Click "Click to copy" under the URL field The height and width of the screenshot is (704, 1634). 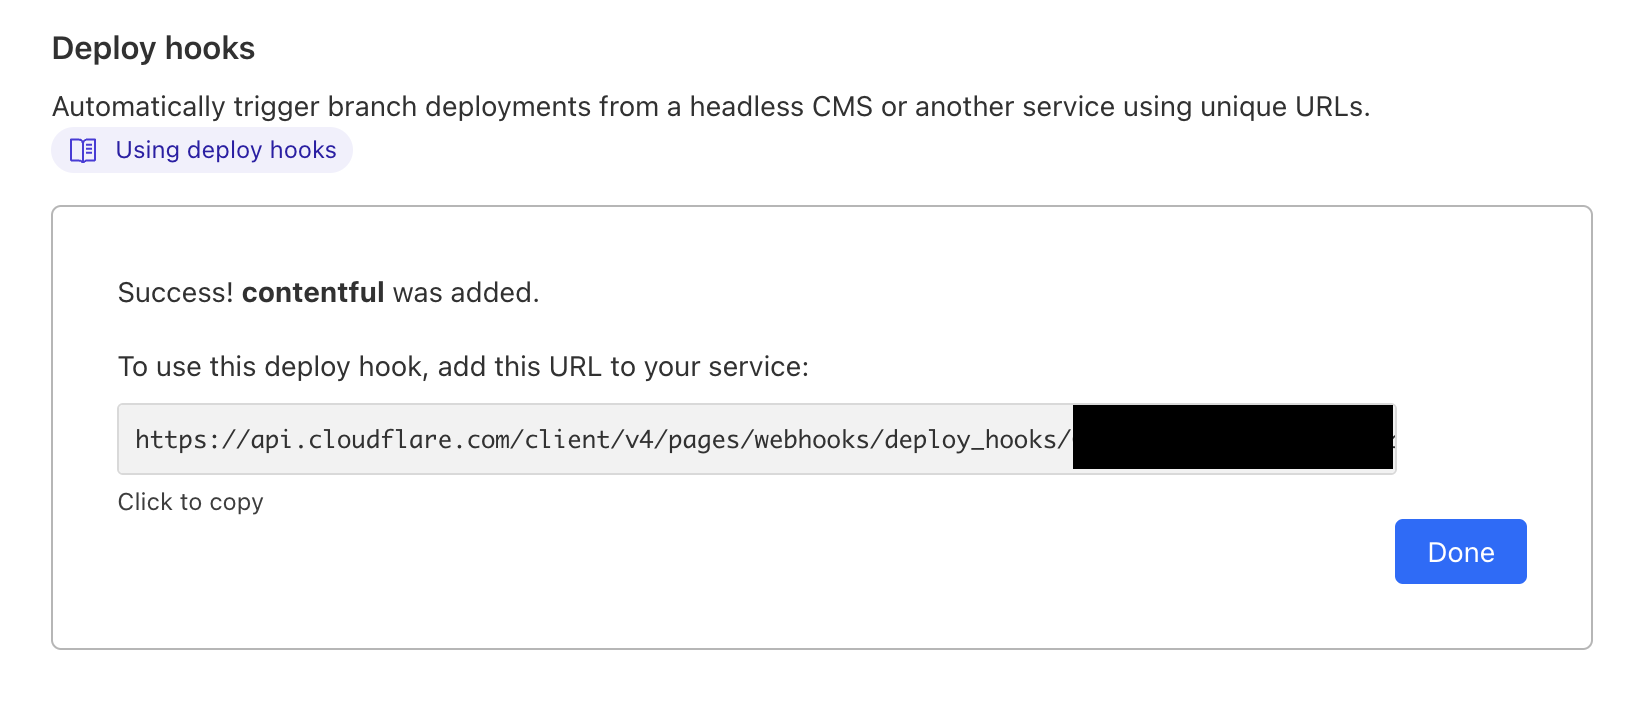(x=190, y=501)
